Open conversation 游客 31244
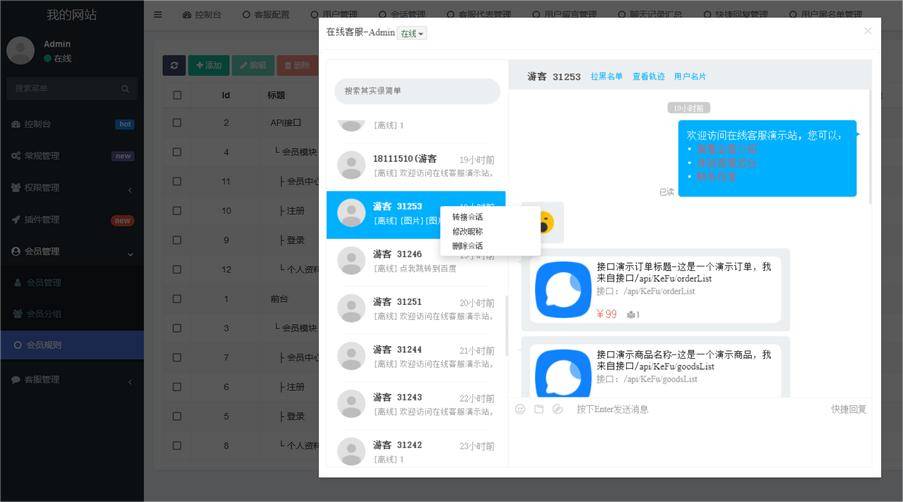 [416, 356]
